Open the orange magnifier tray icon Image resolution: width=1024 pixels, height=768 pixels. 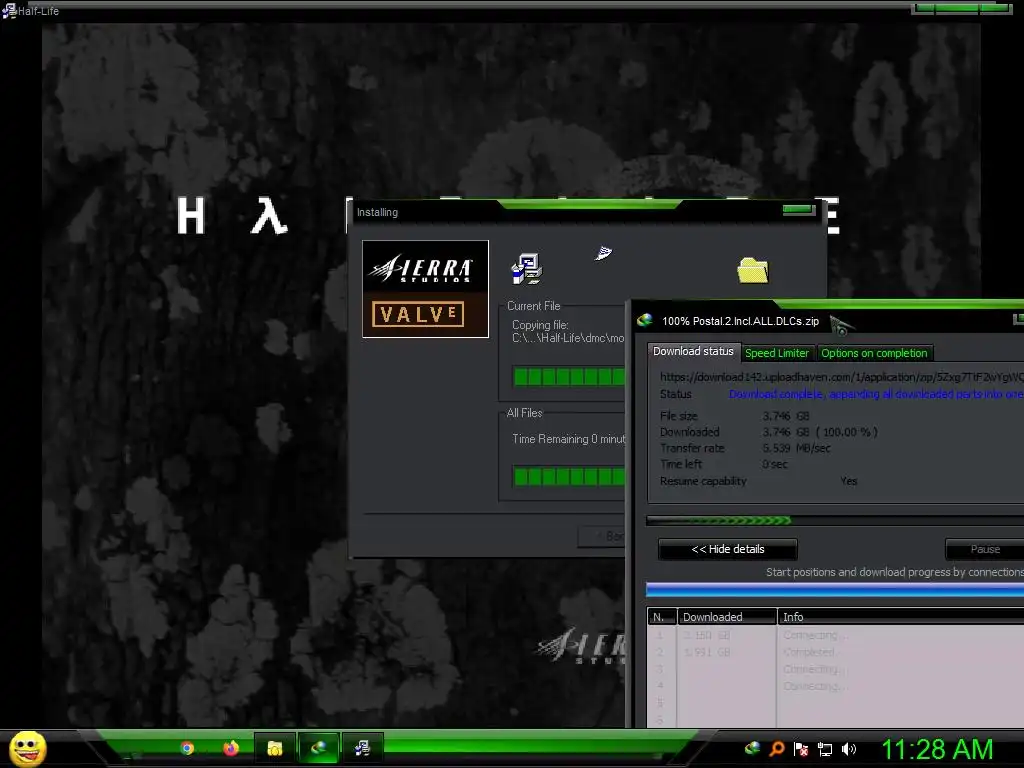[x=776, y=749]
